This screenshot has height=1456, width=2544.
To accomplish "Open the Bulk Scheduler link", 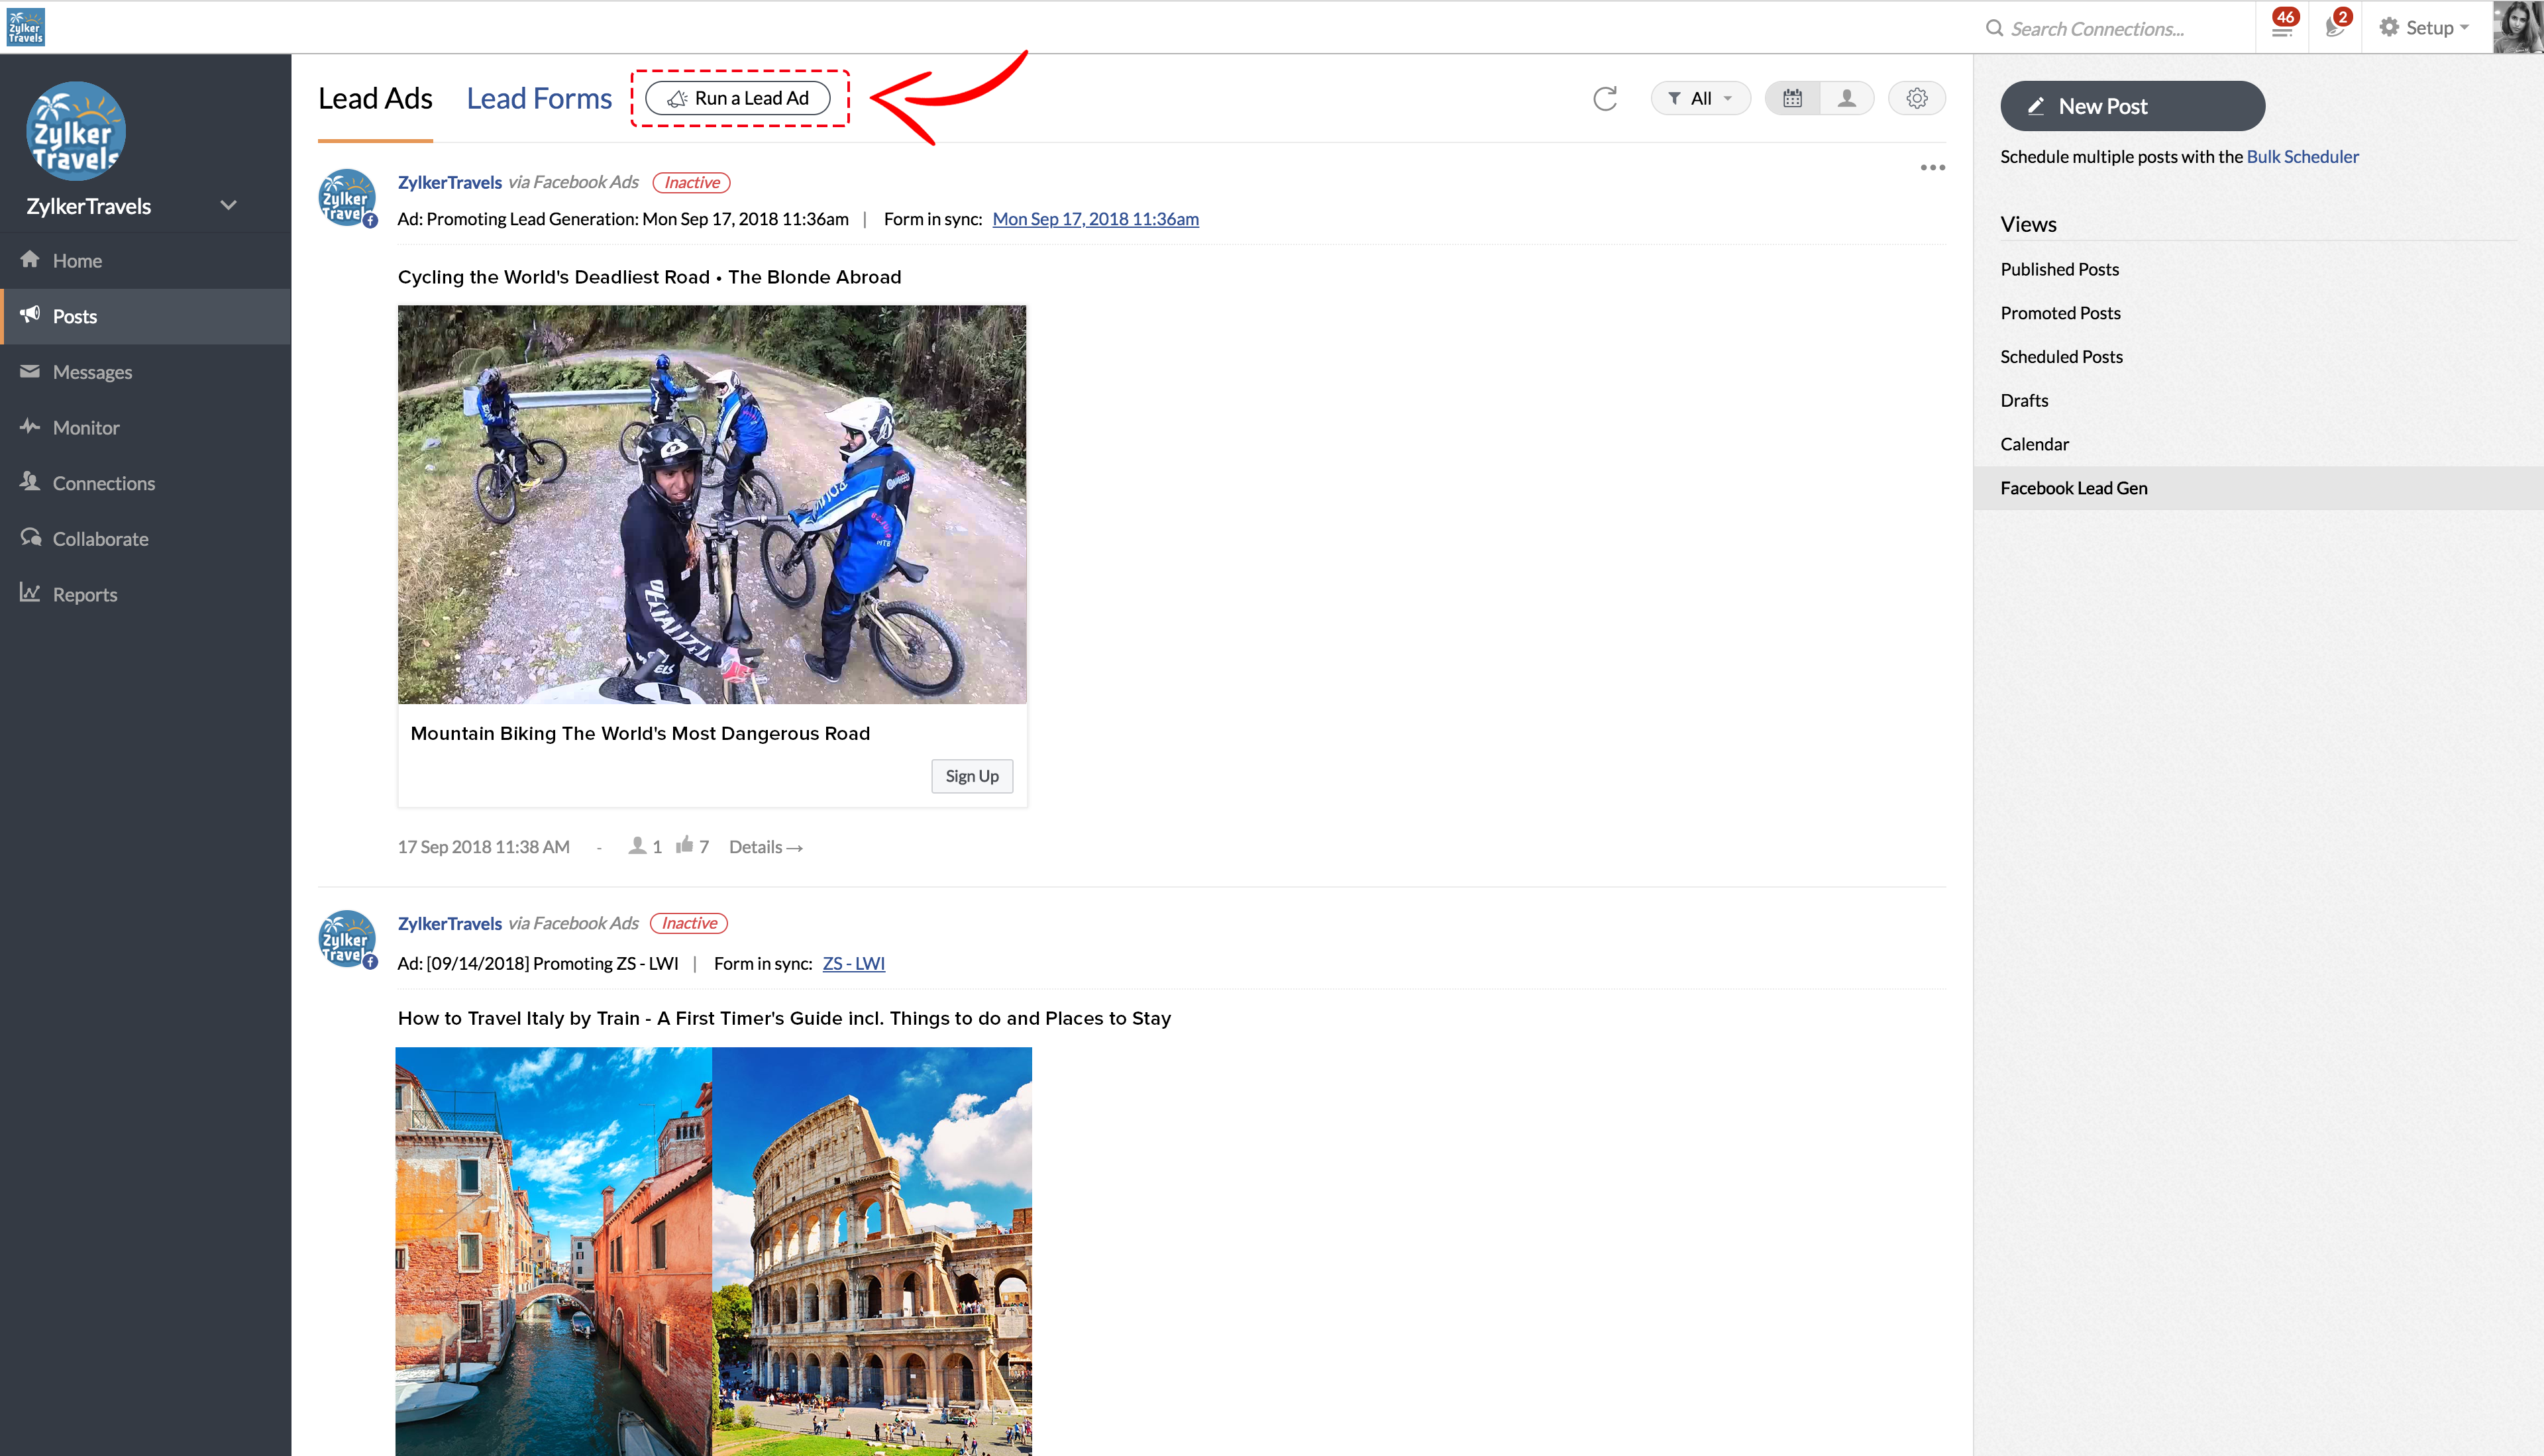I will pyautogui.click(x=2302, y=156).
